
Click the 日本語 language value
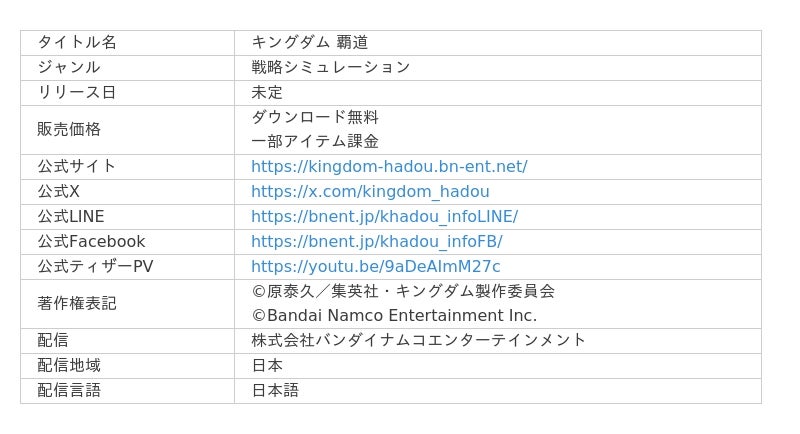pos(275,391)
